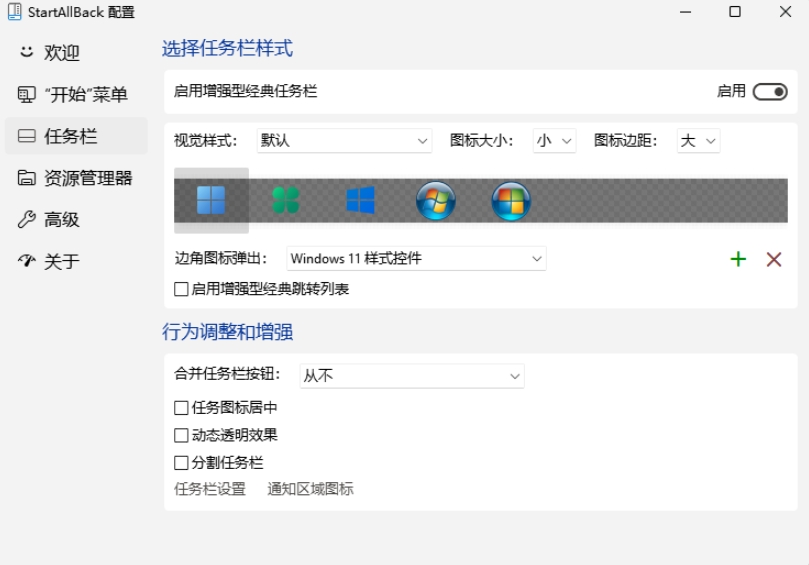Click the wrench icon beside 高级
The height and width of the screenshot is (565, 809).
click(26, 219)
